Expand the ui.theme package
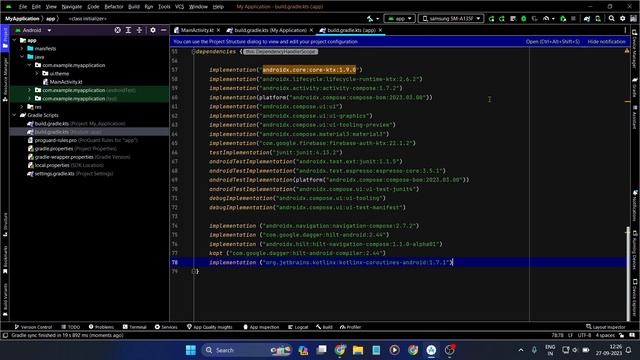Screen dimensions: 640x360 click(x=37, y=73)
